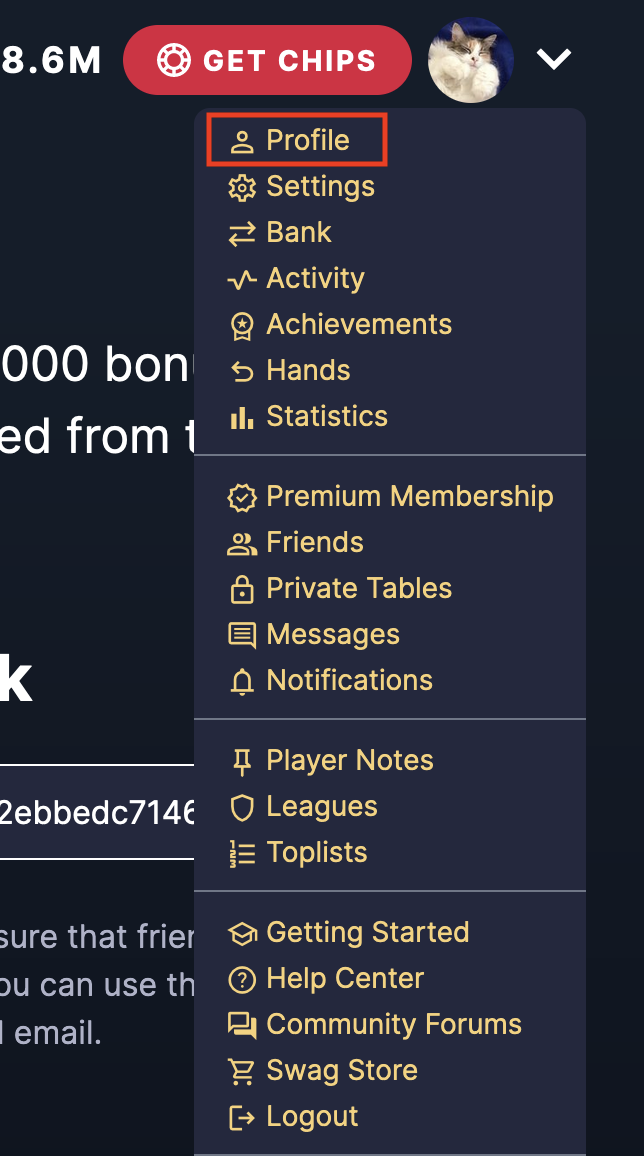Collapse the user menu with the chevron arrow
This screenshot has width=644, height=1156.
554,59
